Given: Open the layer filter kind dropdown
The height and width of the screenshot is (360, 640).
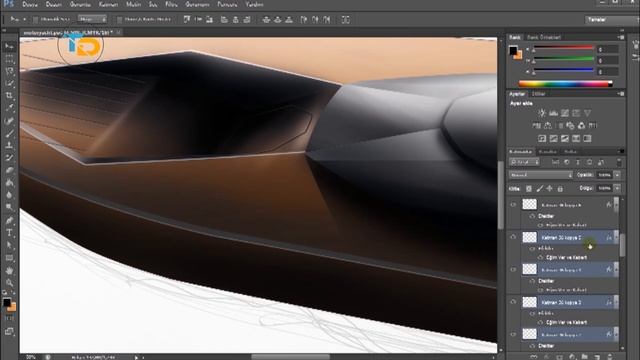Looking at the screenshot, I should (x=524, y=162).
